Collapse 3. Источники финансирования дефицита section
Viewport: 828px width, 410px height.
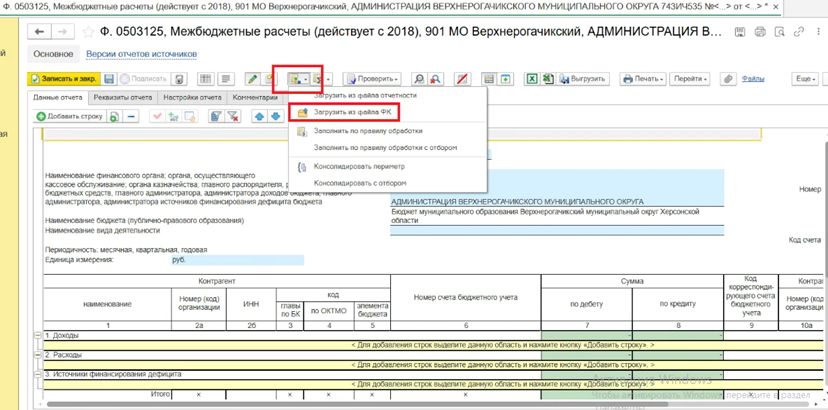37,375
